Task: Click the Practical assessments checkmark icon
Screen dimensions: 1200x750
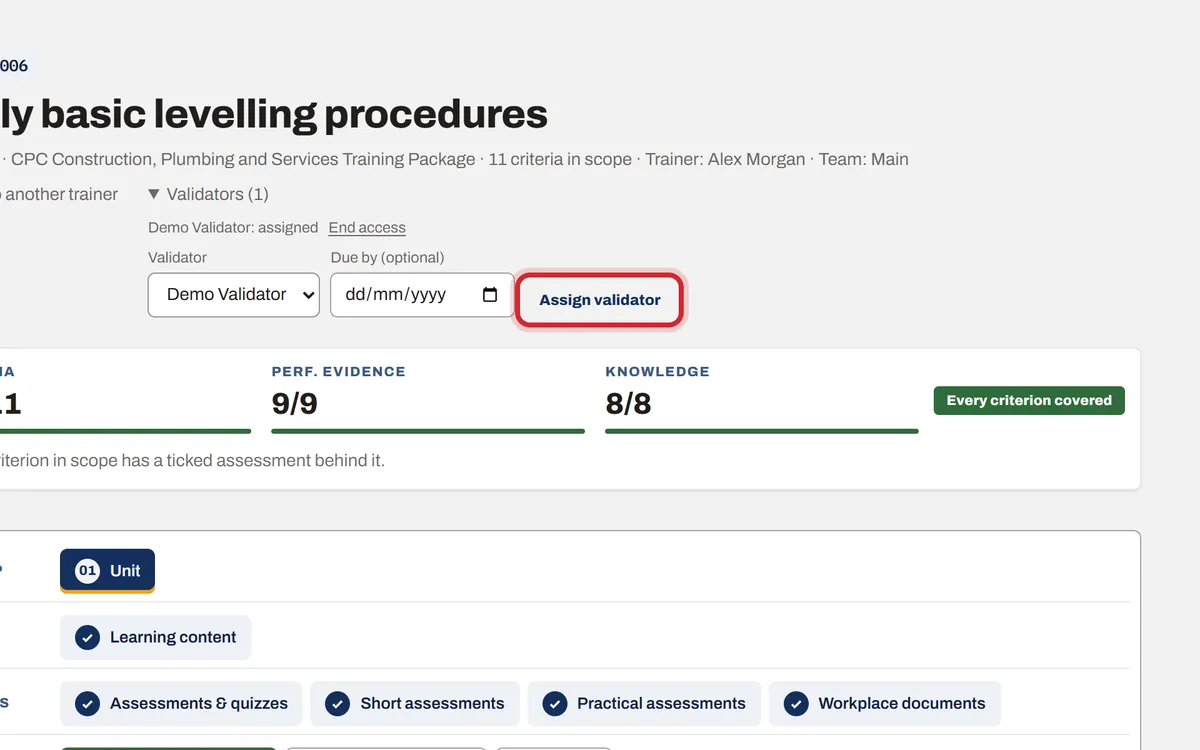Action: 555,703
